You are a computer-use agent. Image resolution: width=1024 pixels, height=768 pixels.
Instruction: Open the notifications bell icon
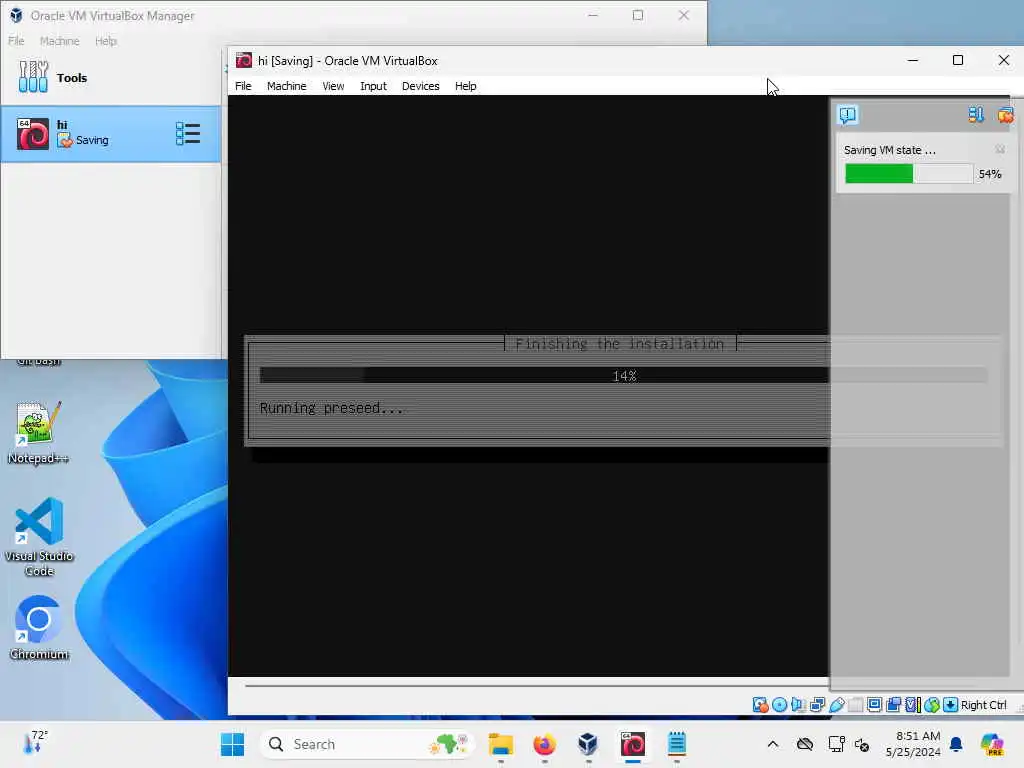956,744
